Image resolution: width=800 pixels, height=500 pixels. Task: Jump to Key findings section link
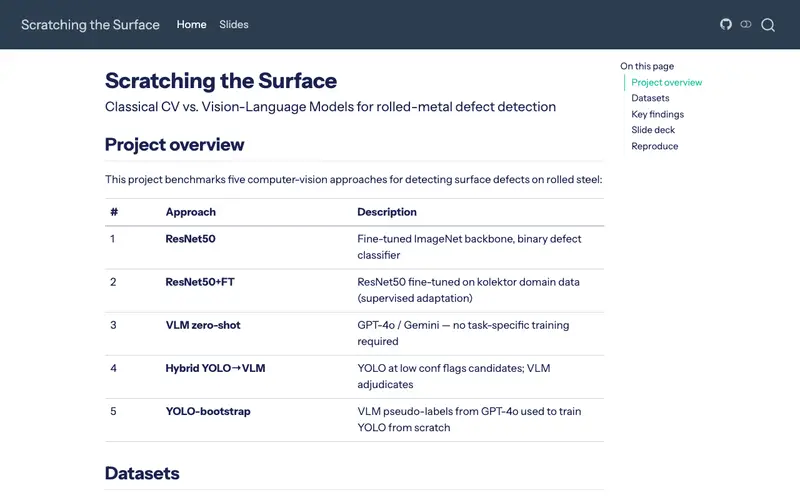click(x=657, y=114)
